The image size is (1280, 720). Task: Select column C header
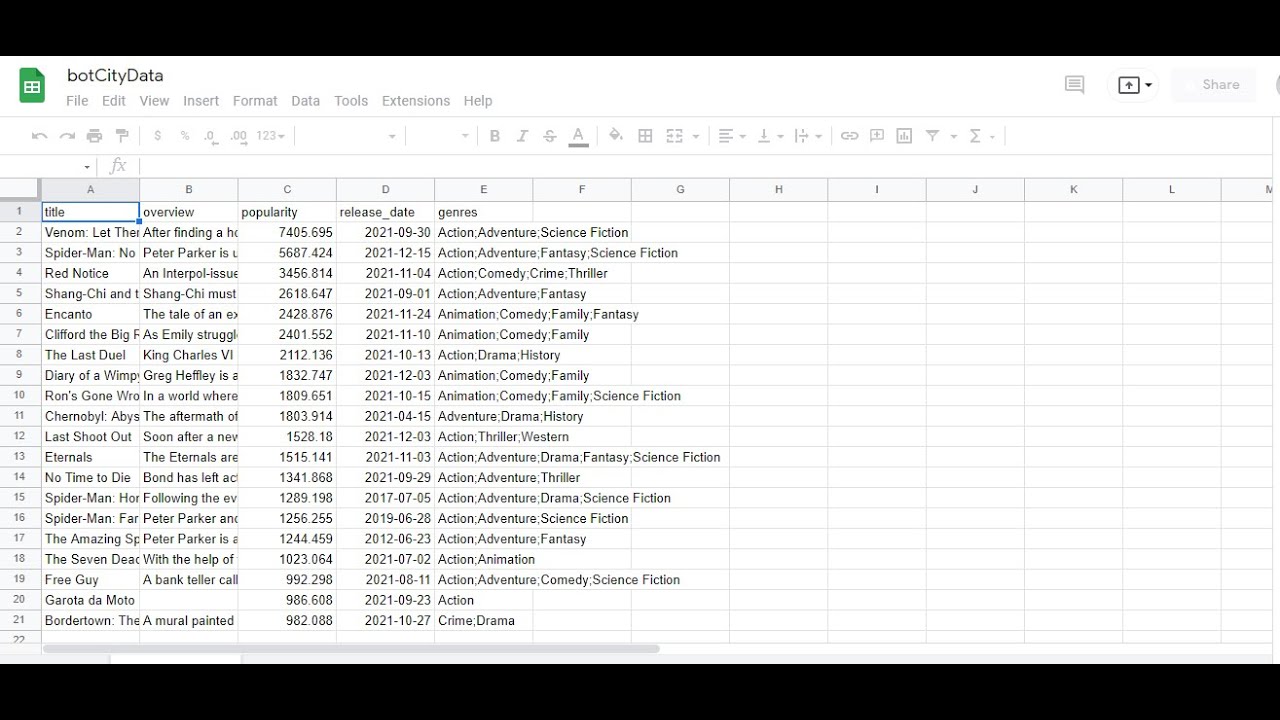click(x=287, y=189)
